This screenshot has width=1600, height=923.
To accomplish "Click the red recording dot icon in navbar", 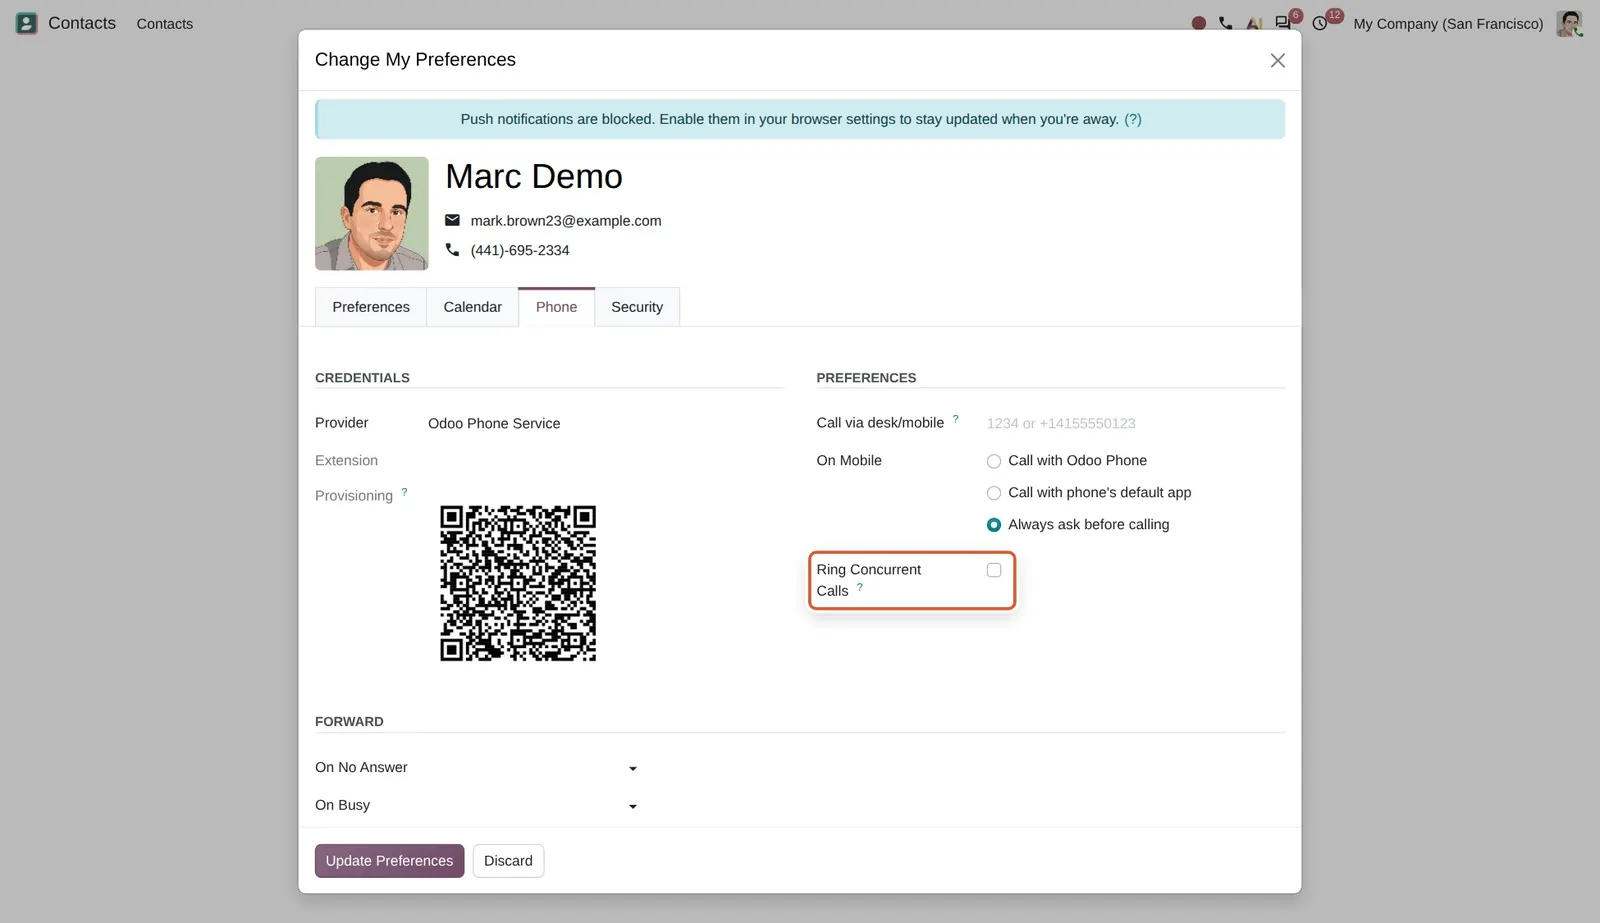I will (x=1198, y=23).
